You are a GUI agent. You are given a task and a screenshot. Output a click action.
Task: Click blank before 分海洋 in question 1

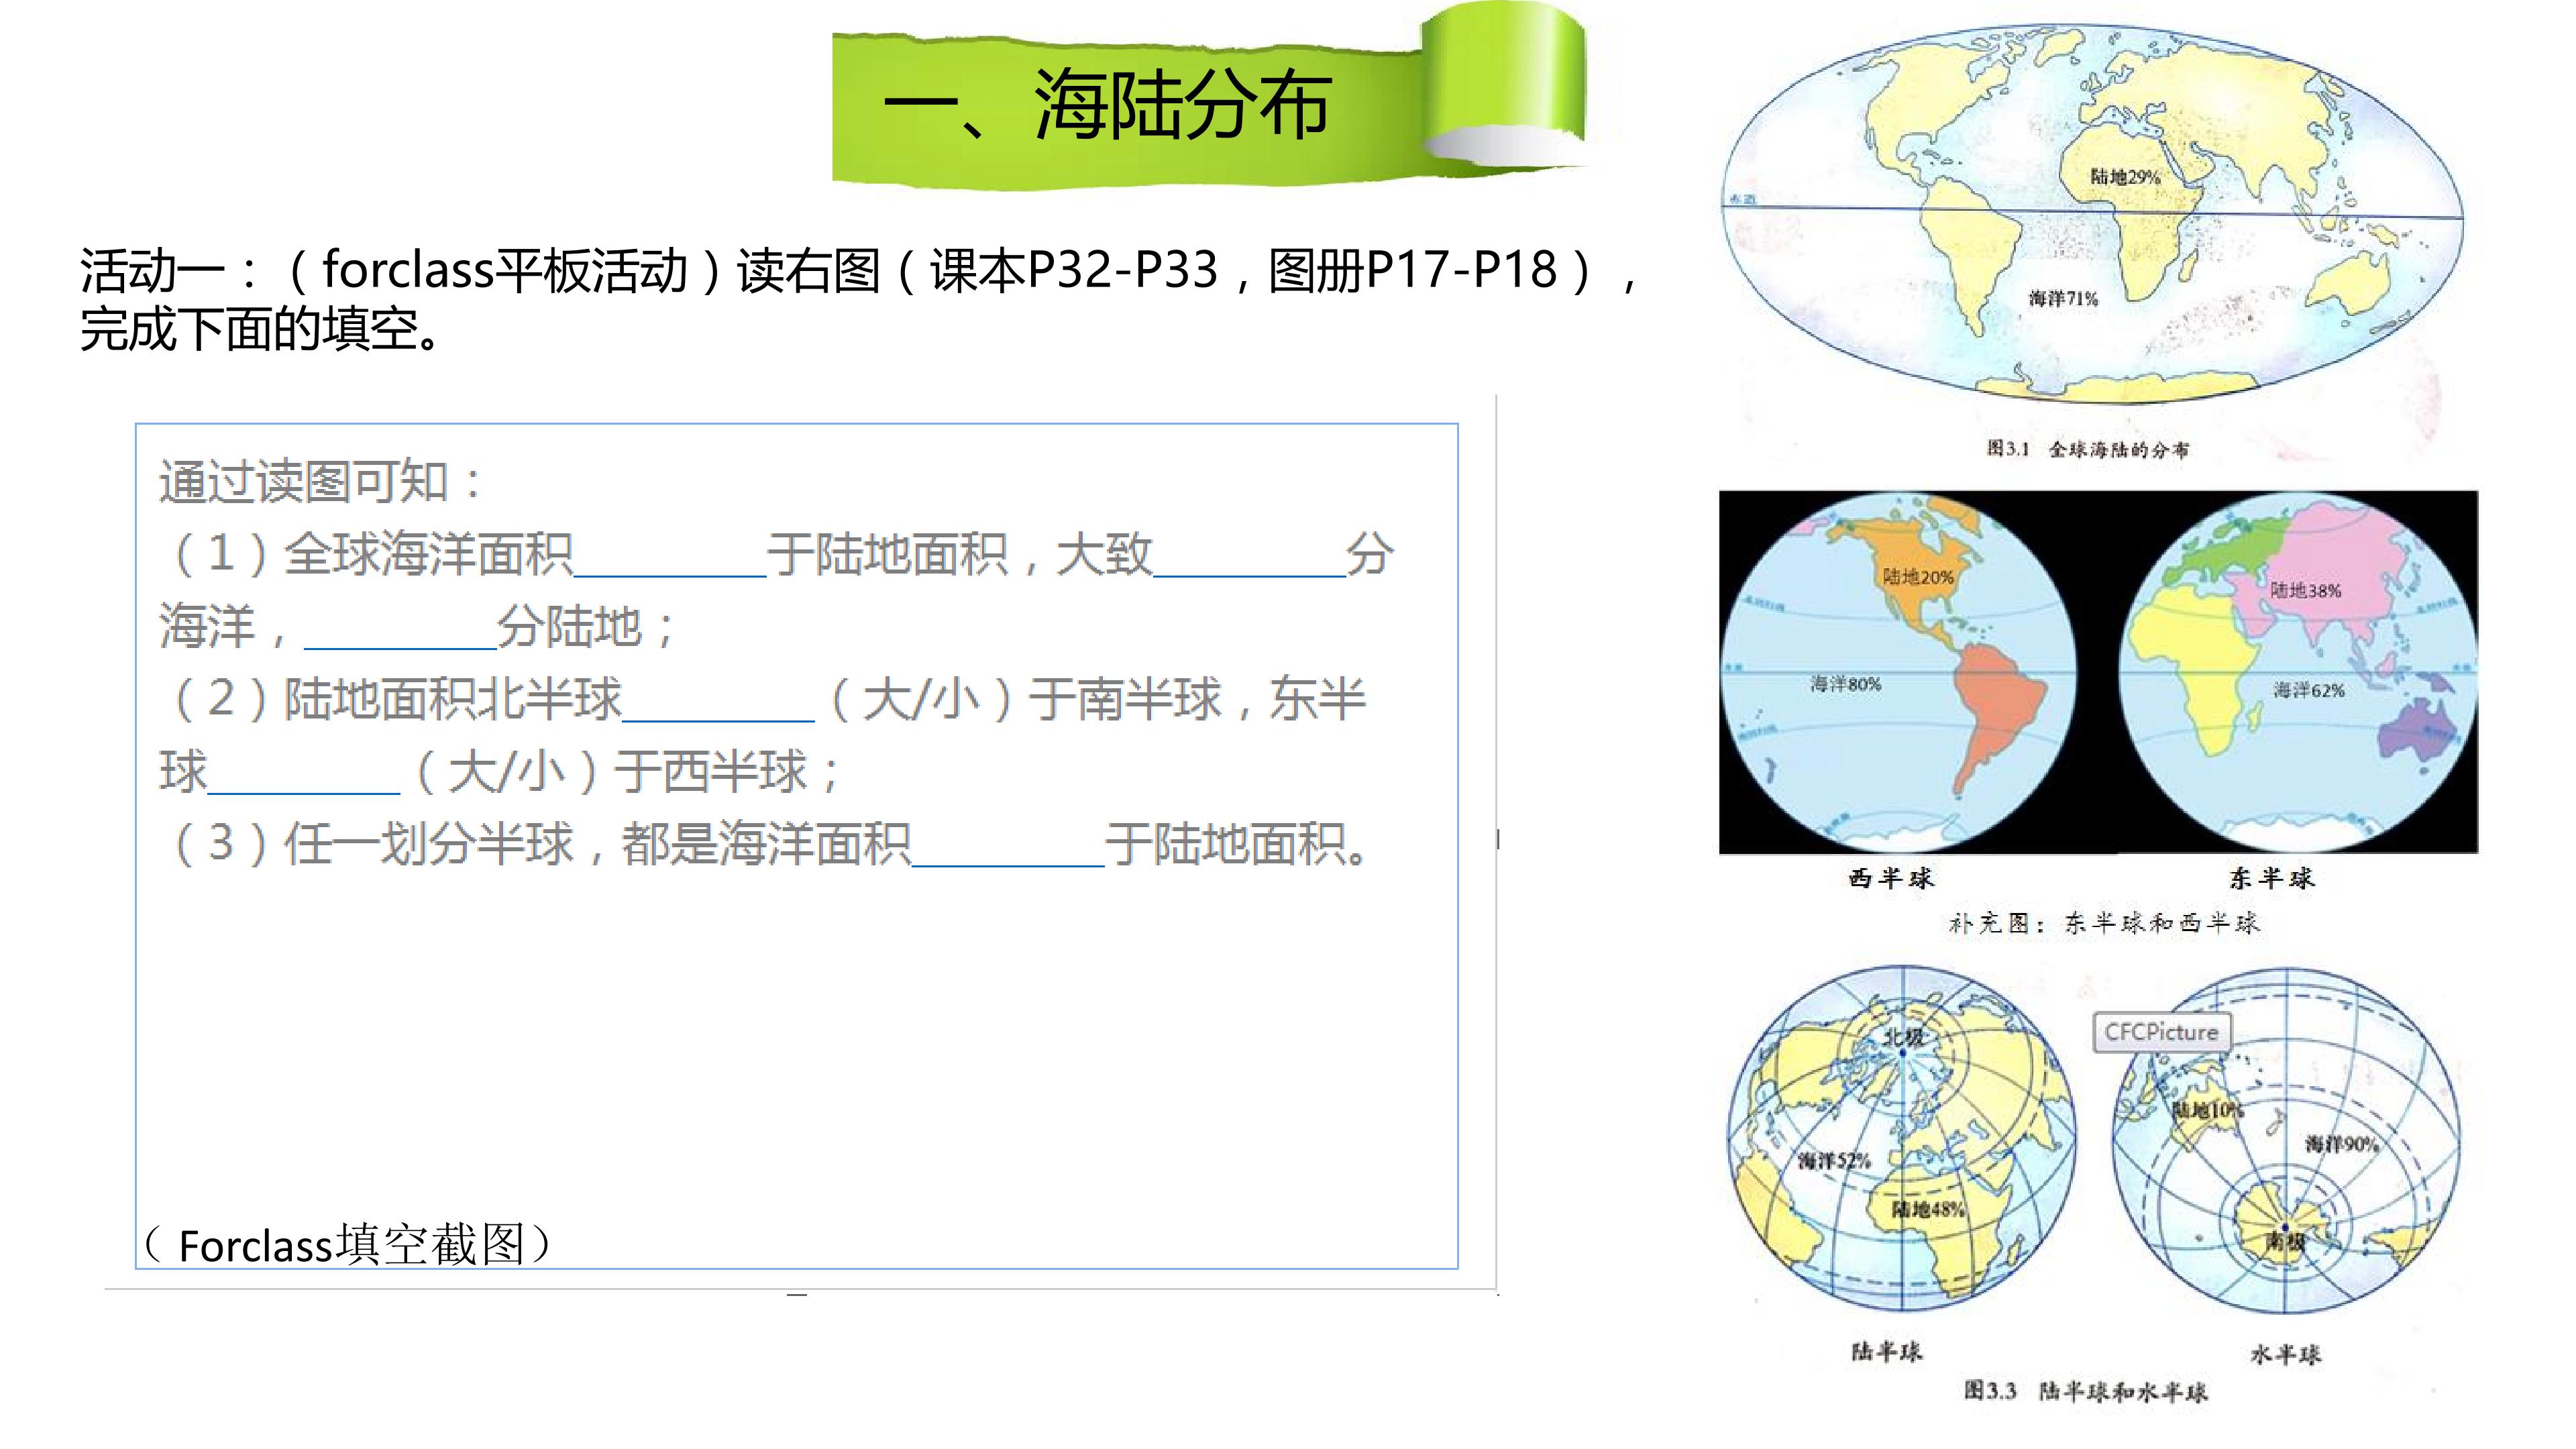(x=1249, y=556)
